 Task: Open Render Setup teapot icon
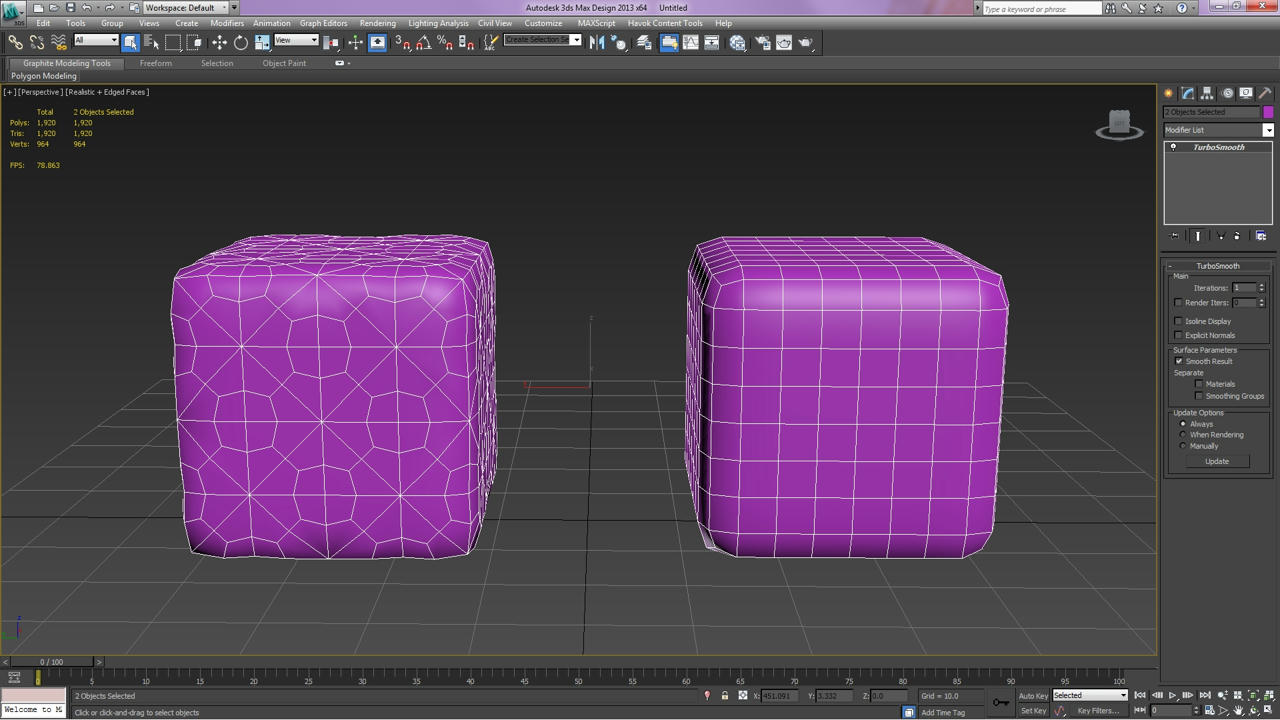click(x=762, y=42)
